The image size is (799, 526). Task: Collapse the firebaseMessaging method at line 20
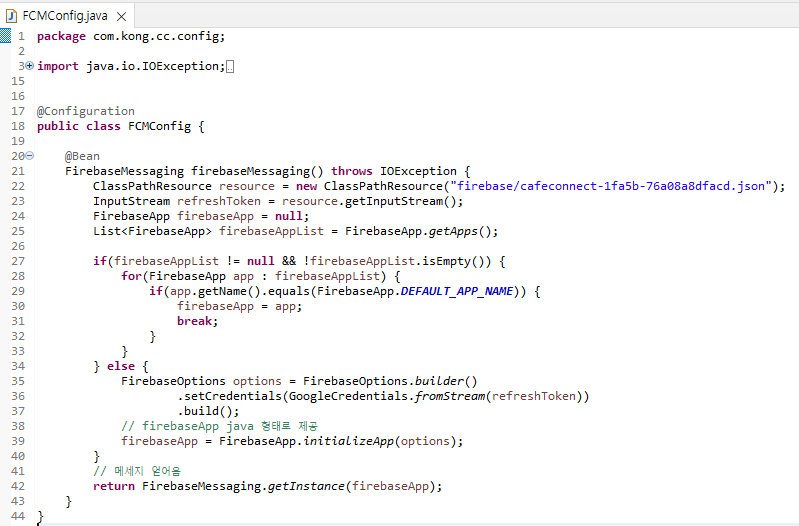(30, 156)
